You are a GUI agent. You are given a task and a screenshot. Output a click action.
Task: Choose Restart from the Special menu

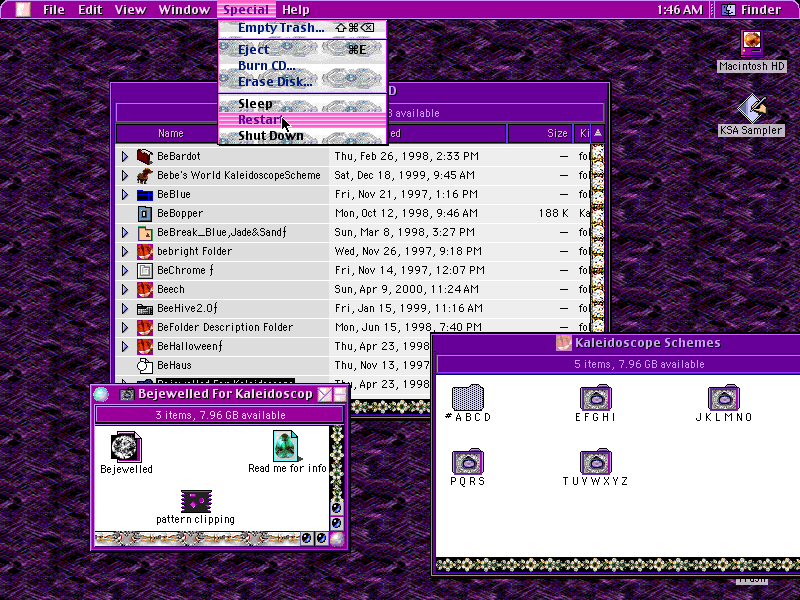point(303,120)
